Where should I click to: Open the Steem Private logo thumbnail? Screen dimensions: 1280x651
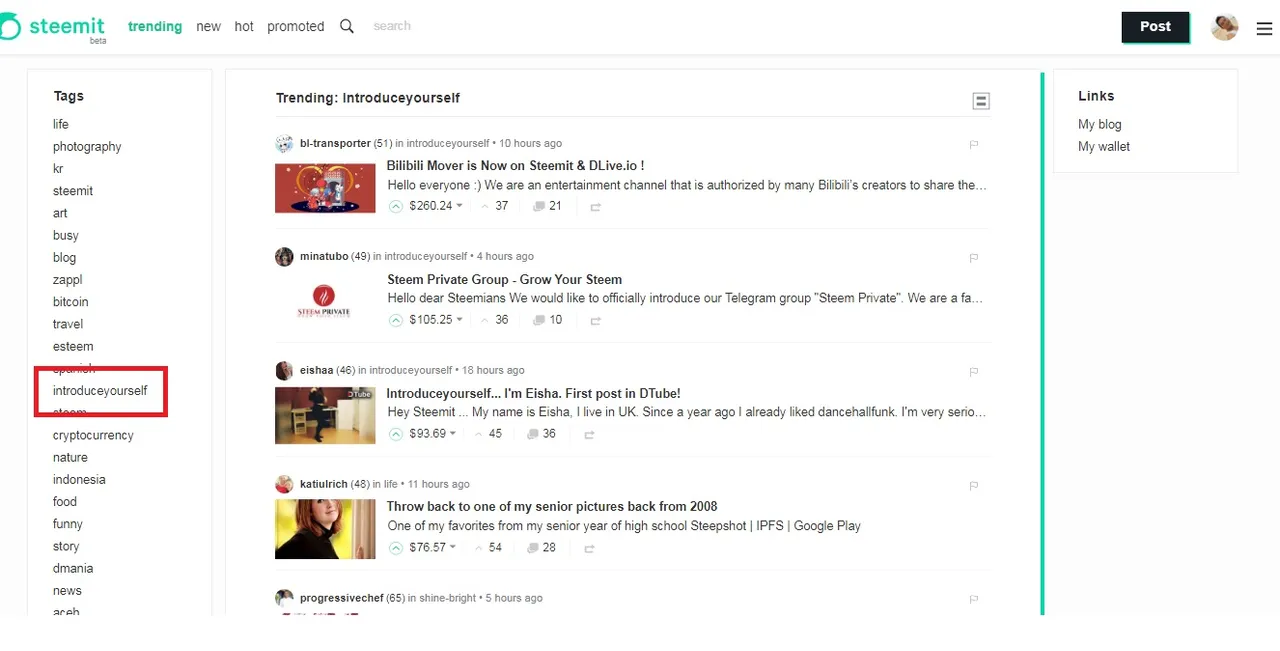pos(325,301)
